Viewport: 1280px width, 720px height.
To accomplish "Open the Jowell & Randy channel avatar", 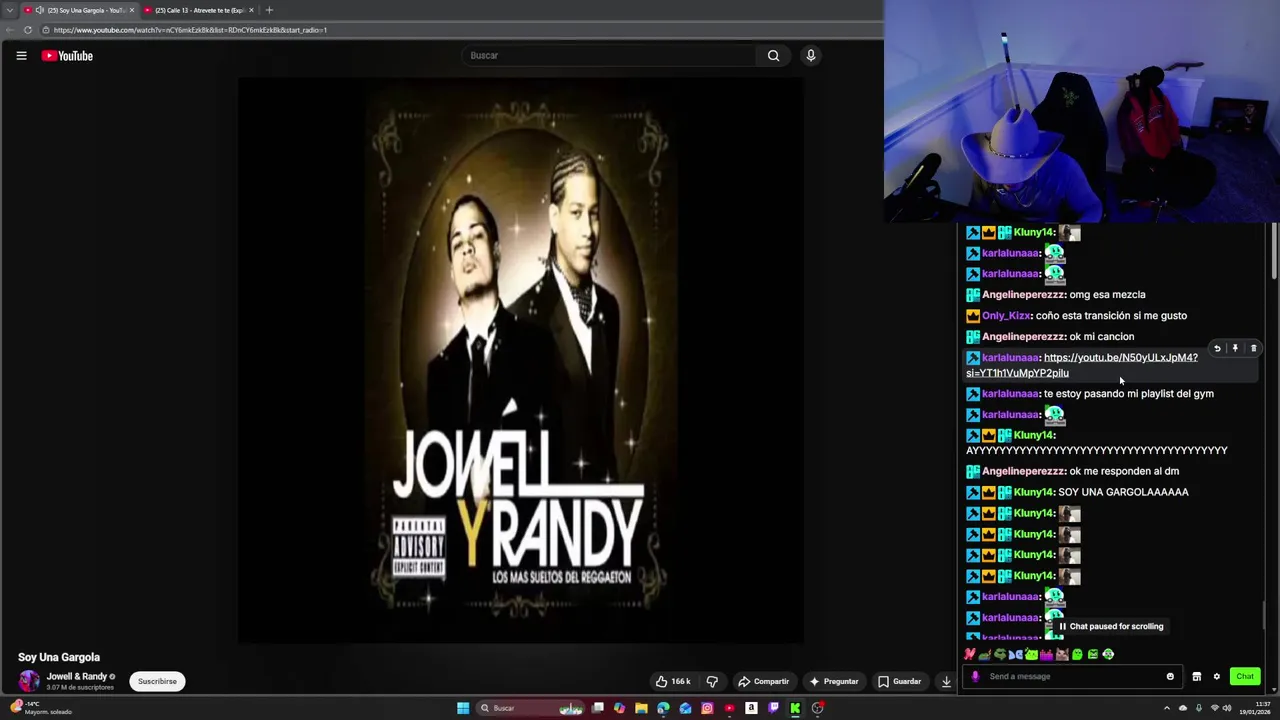I will (29, 681).
